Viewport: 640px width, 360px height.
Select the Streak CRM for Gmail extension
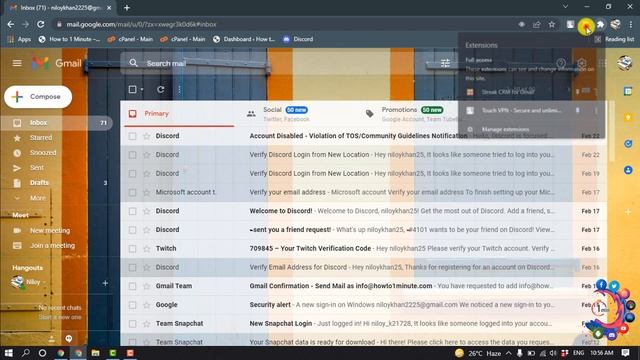[x=508, y=92]
